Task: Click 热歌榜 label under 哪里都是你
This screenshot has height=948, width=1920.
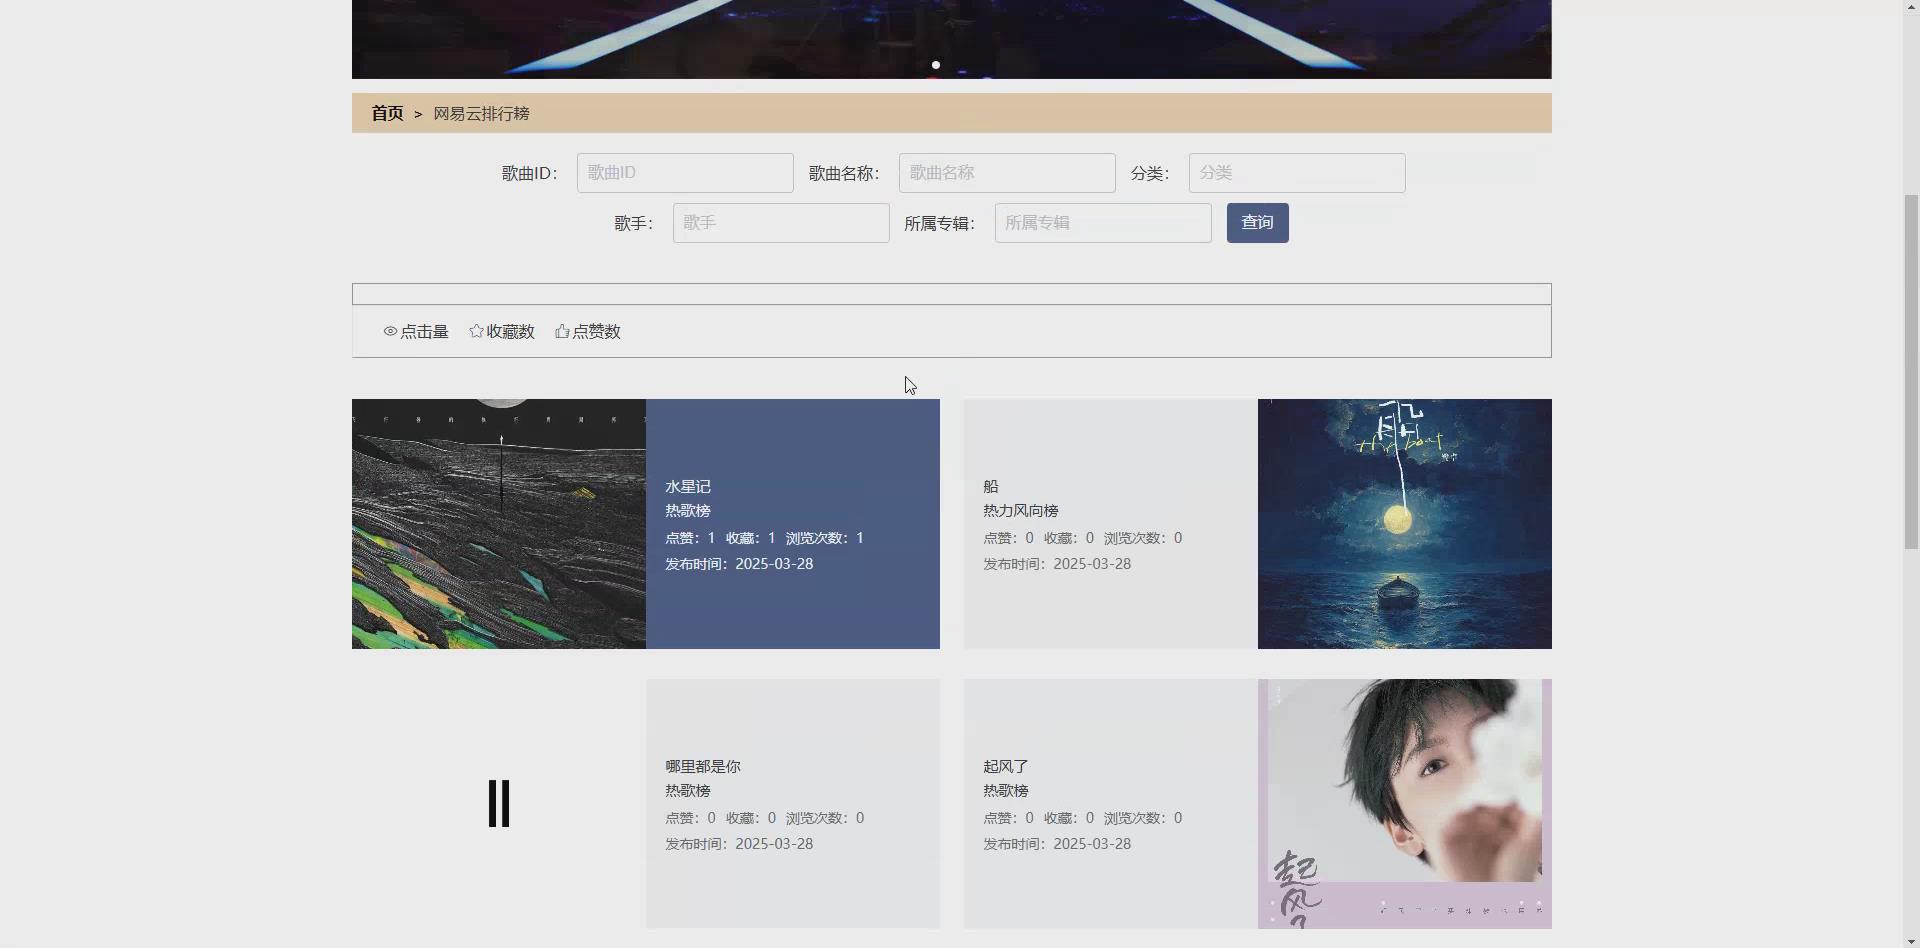Action: tap(688, 791)
